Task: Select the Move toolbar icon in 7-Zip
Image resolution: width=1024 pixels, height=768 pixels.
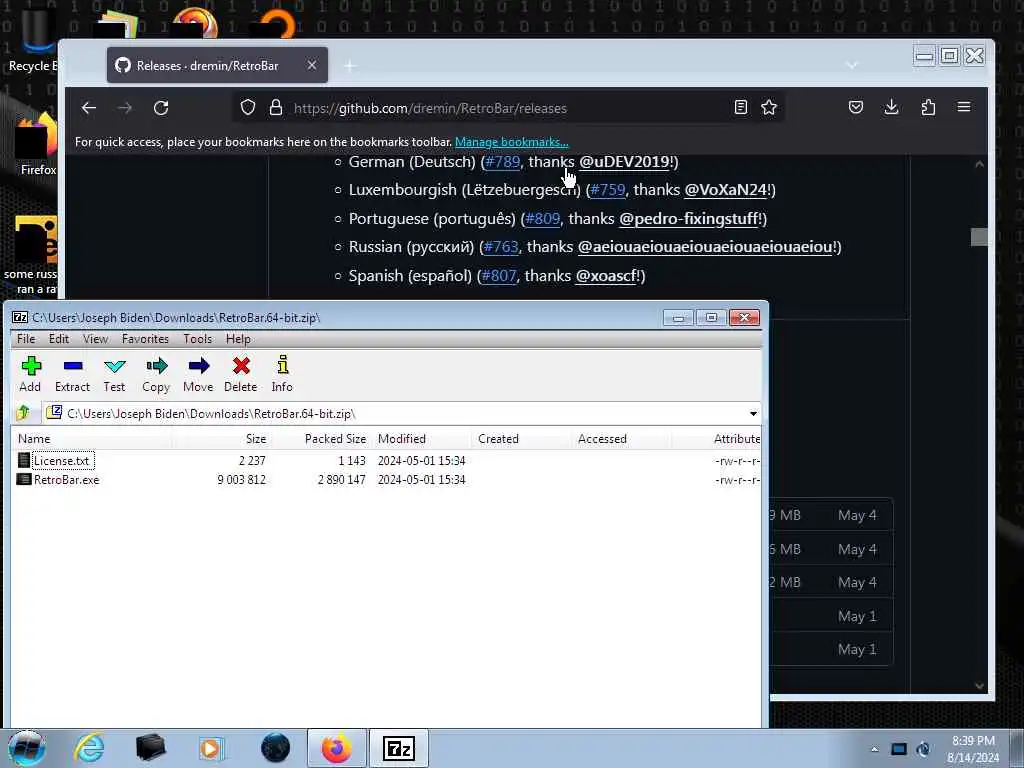Action: coord(198,374)
